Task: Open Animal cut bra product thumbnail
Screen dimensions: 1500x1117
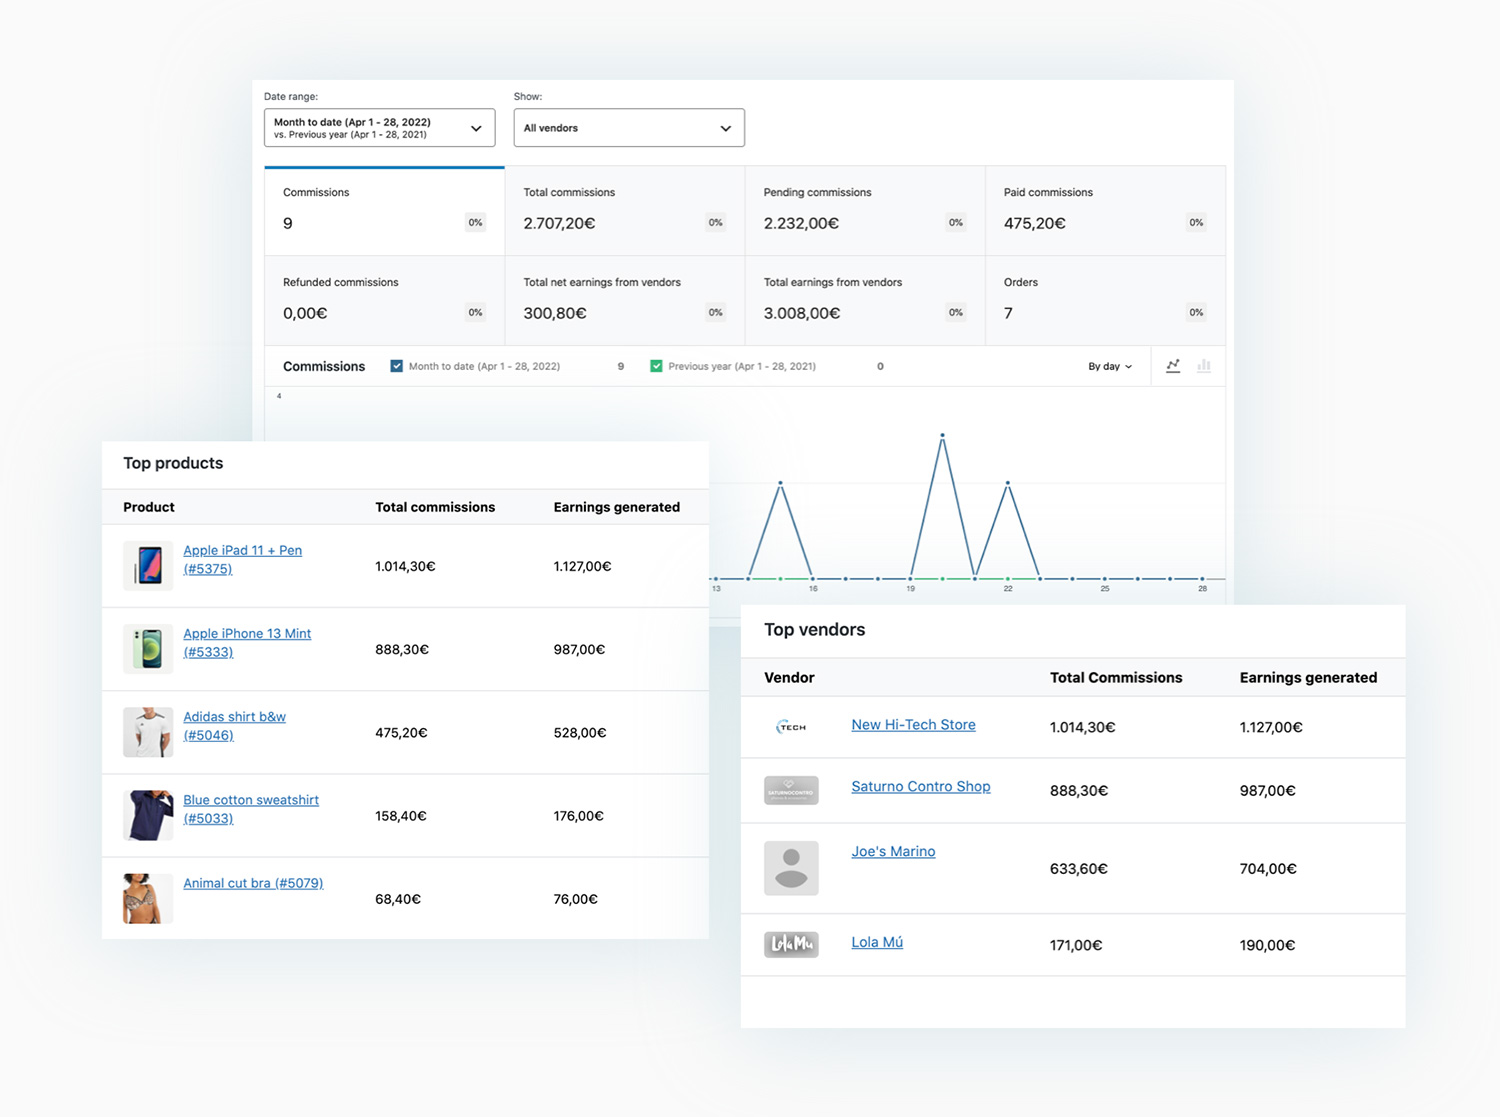Action: click(x=148, y=898)
